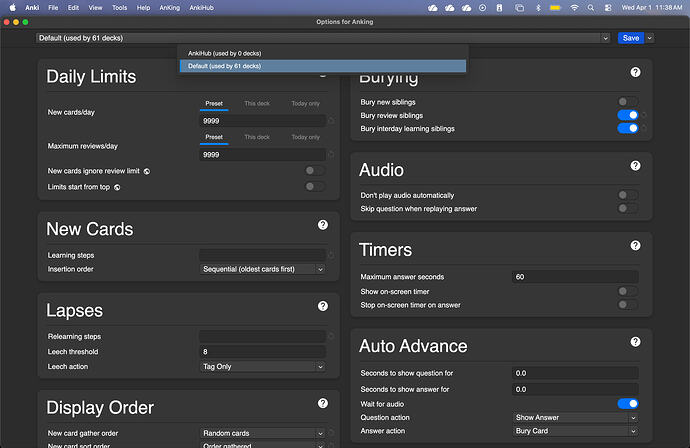Open the File menu
Viewport: 690px width, 448px height.
pyautogui.click(x=53, y=7)
